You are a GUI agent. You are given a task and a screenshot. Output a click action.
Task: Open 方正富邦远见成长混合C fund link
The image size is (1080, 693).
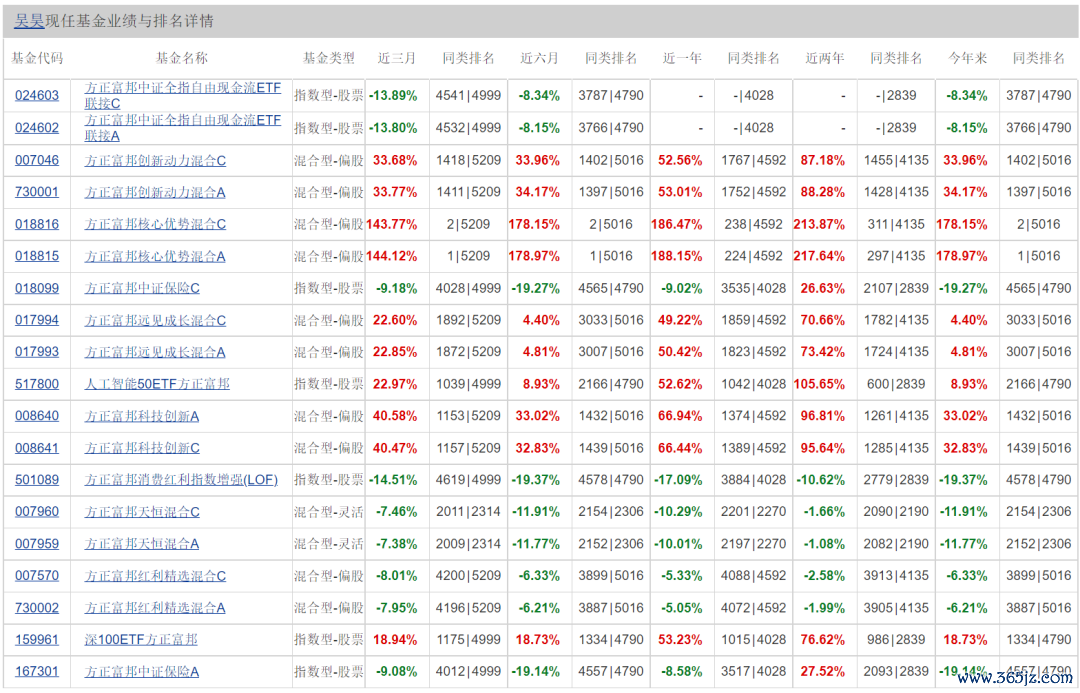point(155,320)
